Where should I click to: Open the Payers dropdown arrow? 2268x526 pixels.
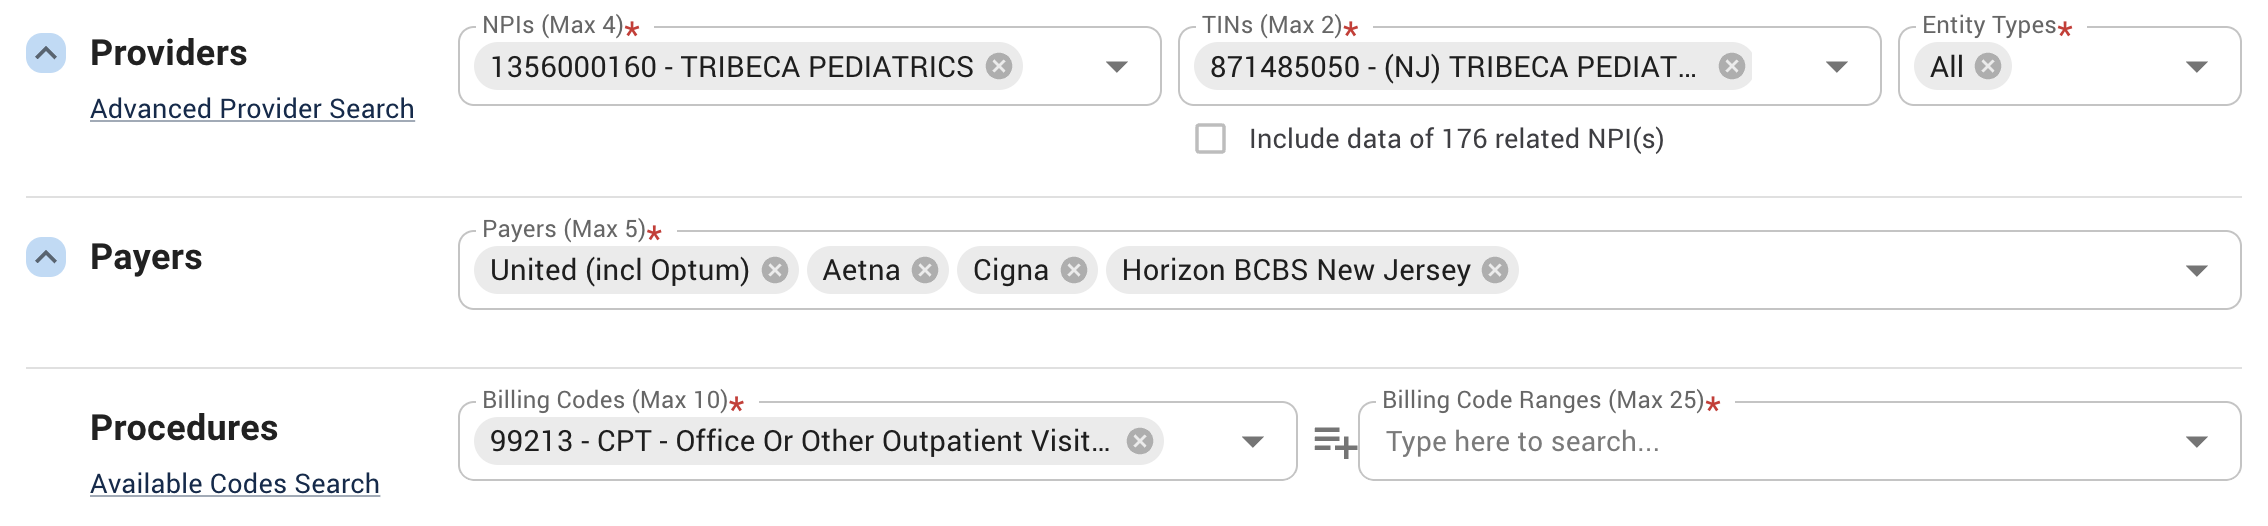[2196, 271]
